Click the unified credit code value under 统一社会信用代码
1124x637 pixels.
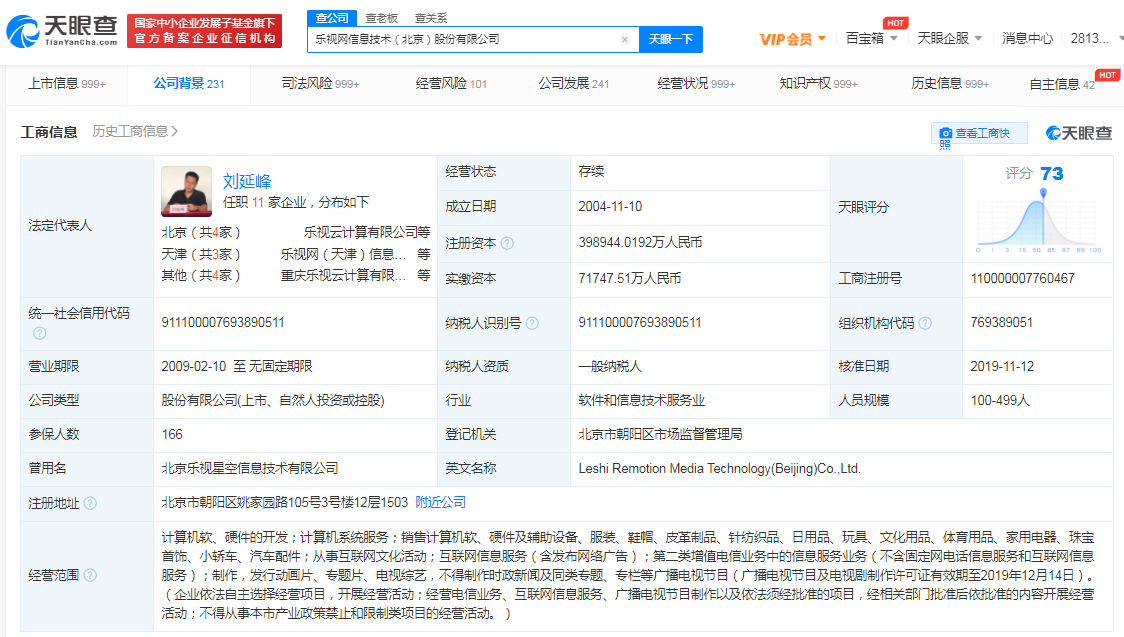[x=223, y=322]
